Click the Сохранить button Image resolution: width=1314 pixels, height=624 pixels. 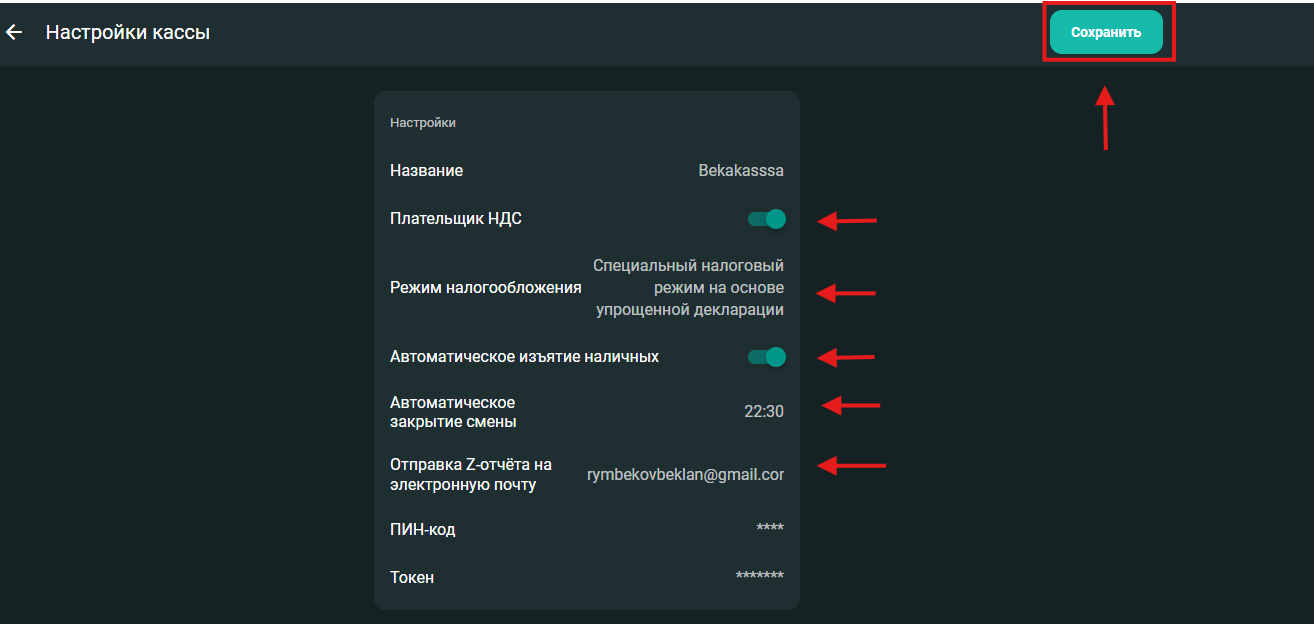[1106, 32]
